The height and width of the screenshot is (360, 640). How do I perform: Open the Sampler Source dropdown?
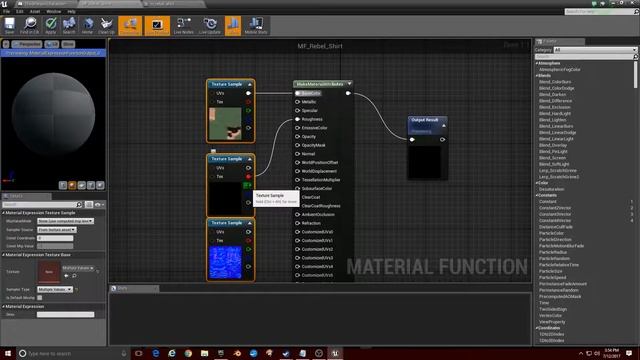[x=57, y=230]
